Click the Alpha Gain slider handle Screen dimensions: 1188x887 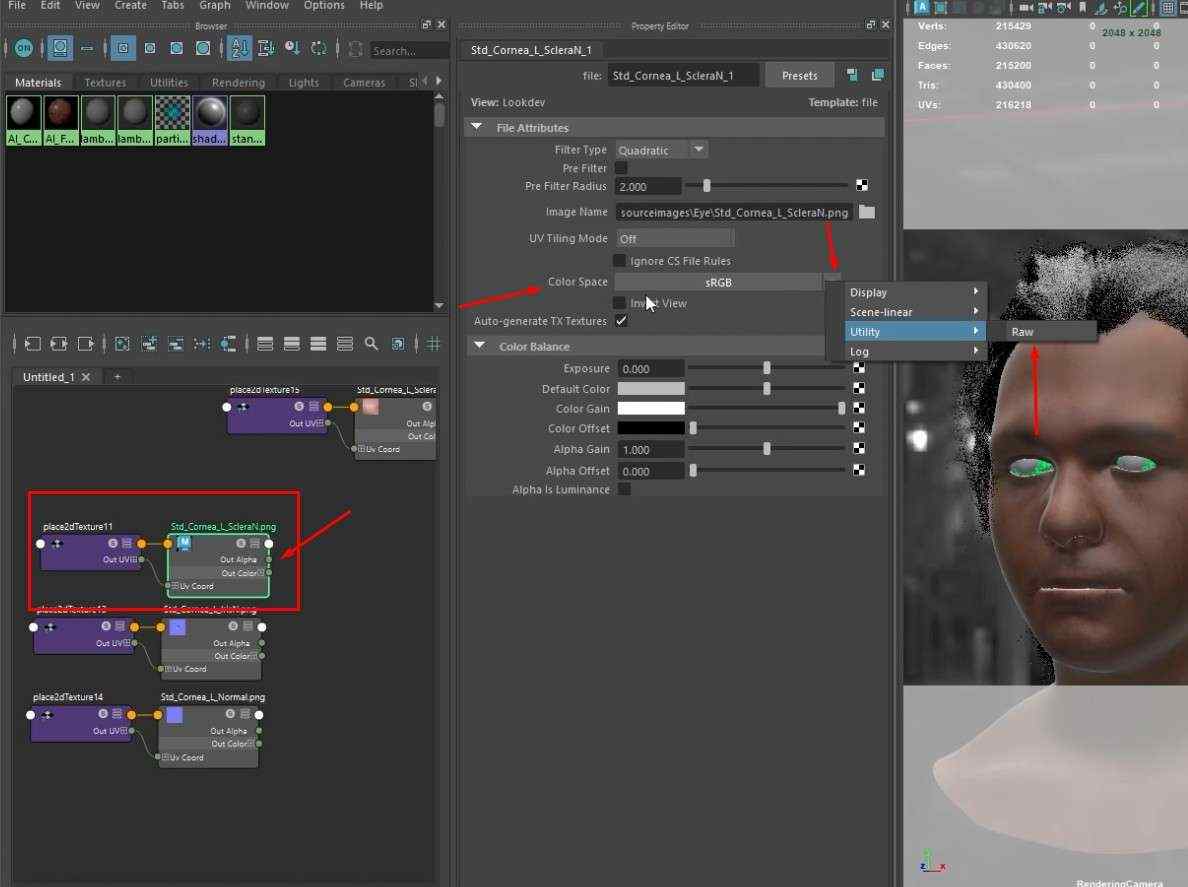[767, 448]
